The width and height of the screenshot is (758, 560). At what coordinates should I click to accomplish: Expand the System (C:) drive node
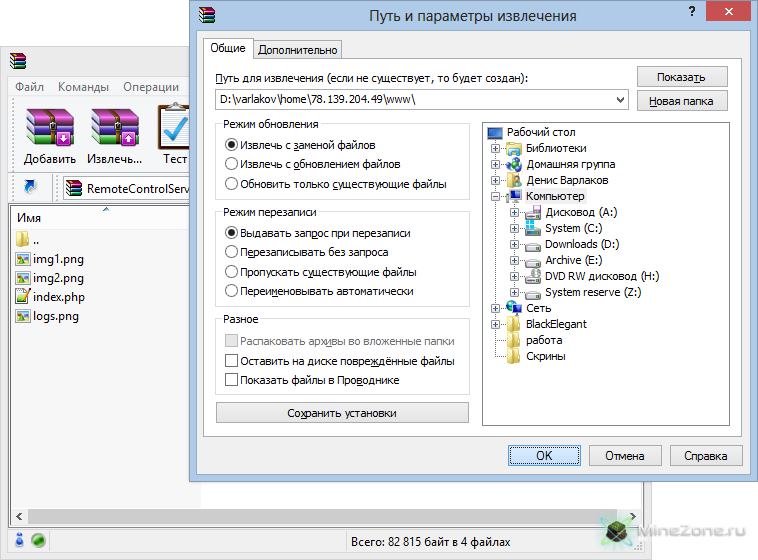(515, 228)
